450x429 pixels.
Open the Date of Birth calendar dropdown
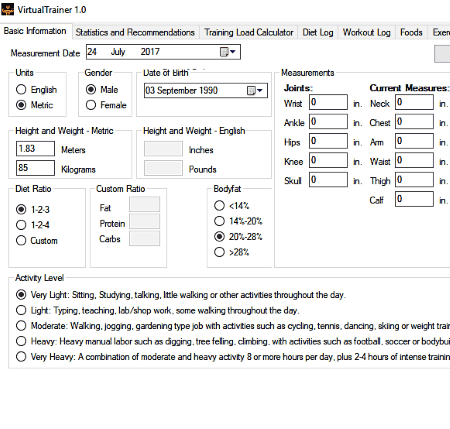tap(255, 90)
